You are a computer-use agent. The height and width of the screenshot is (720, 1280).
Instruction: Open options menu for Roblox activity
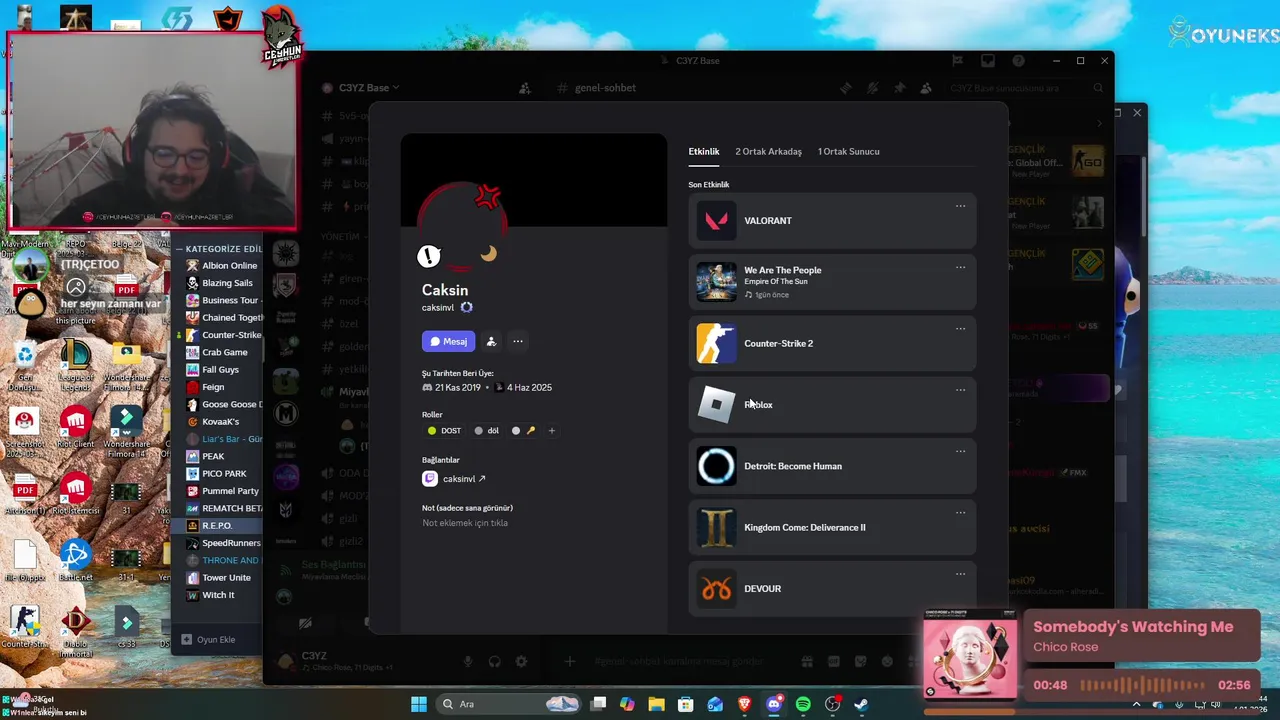[960, 390]
